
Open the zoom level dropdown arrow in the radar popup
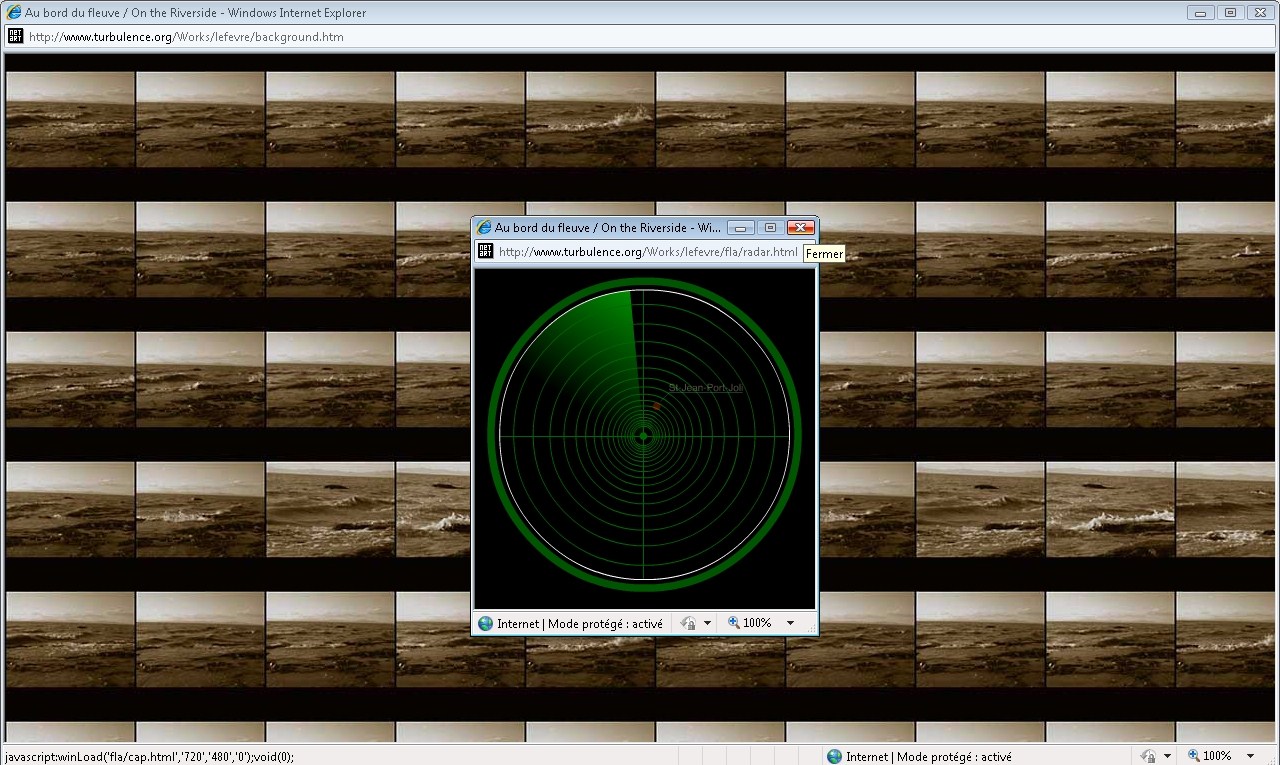[790, 623]
